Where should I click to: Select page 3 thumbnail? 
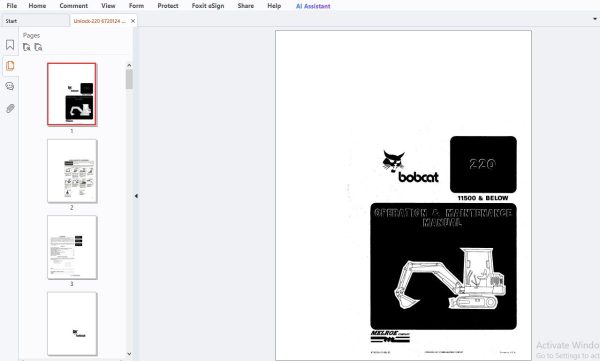72,247
